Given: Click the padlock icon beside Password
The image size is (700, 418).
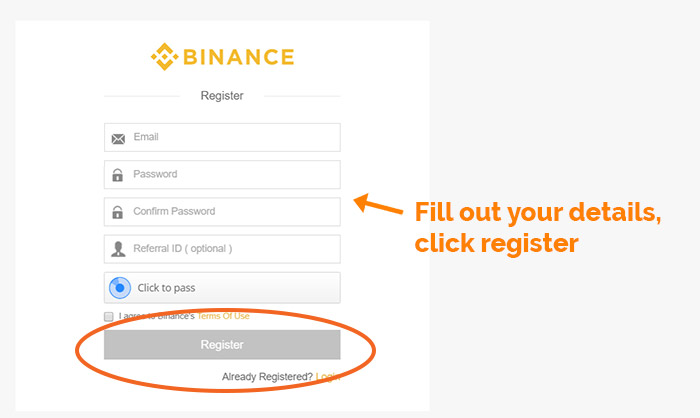Looking at the screenshot, I should (x=117, y=175).
